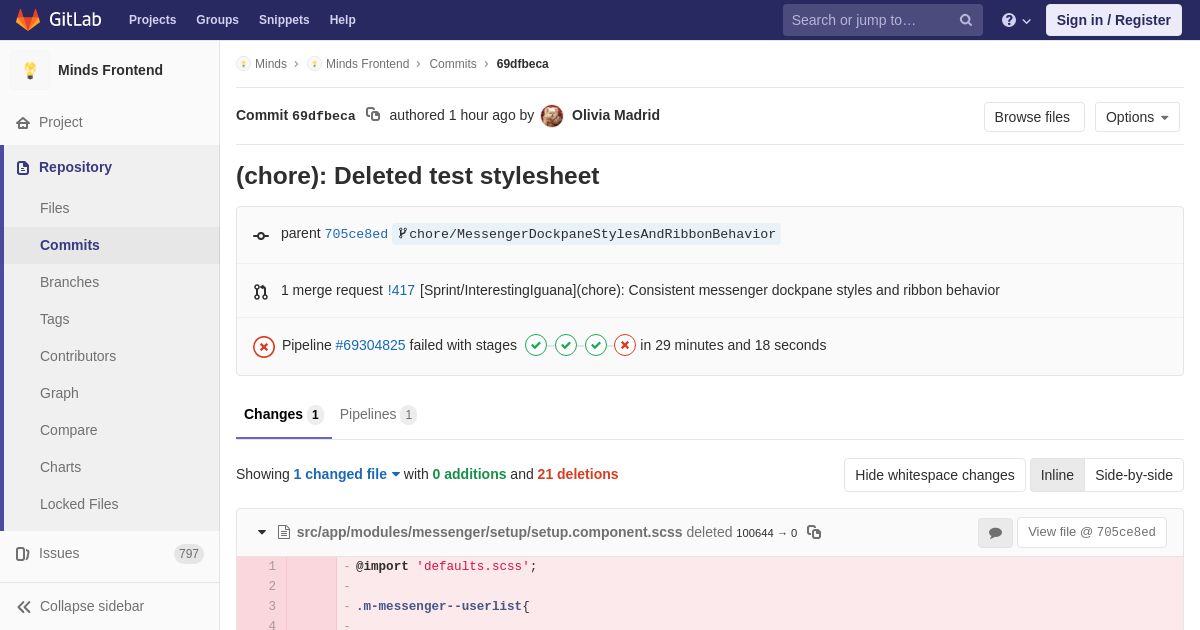The width and height of the screenshot is (1200, 630).
Task: Open the chore/MessengerDockpaneStylesAndRibbonBehavior branch link
Action: [x=586, y=234]
